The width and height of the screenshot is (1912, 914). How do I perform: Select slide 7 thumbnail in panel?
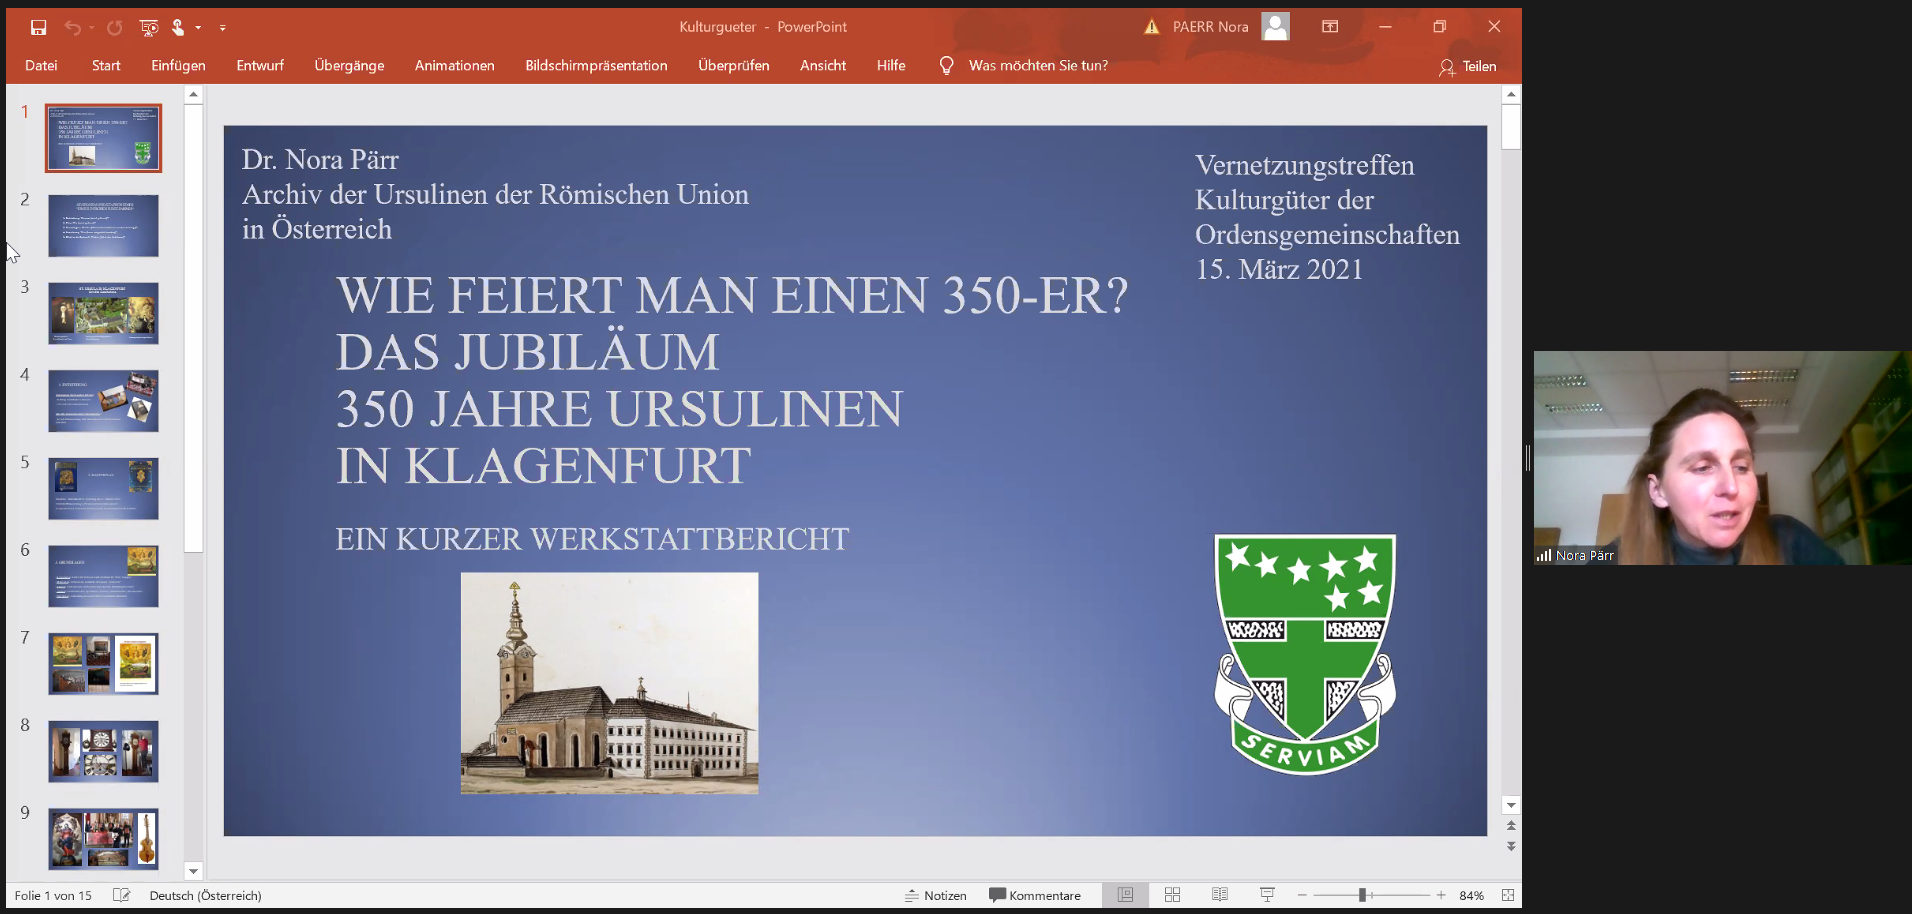click(103, 664)
